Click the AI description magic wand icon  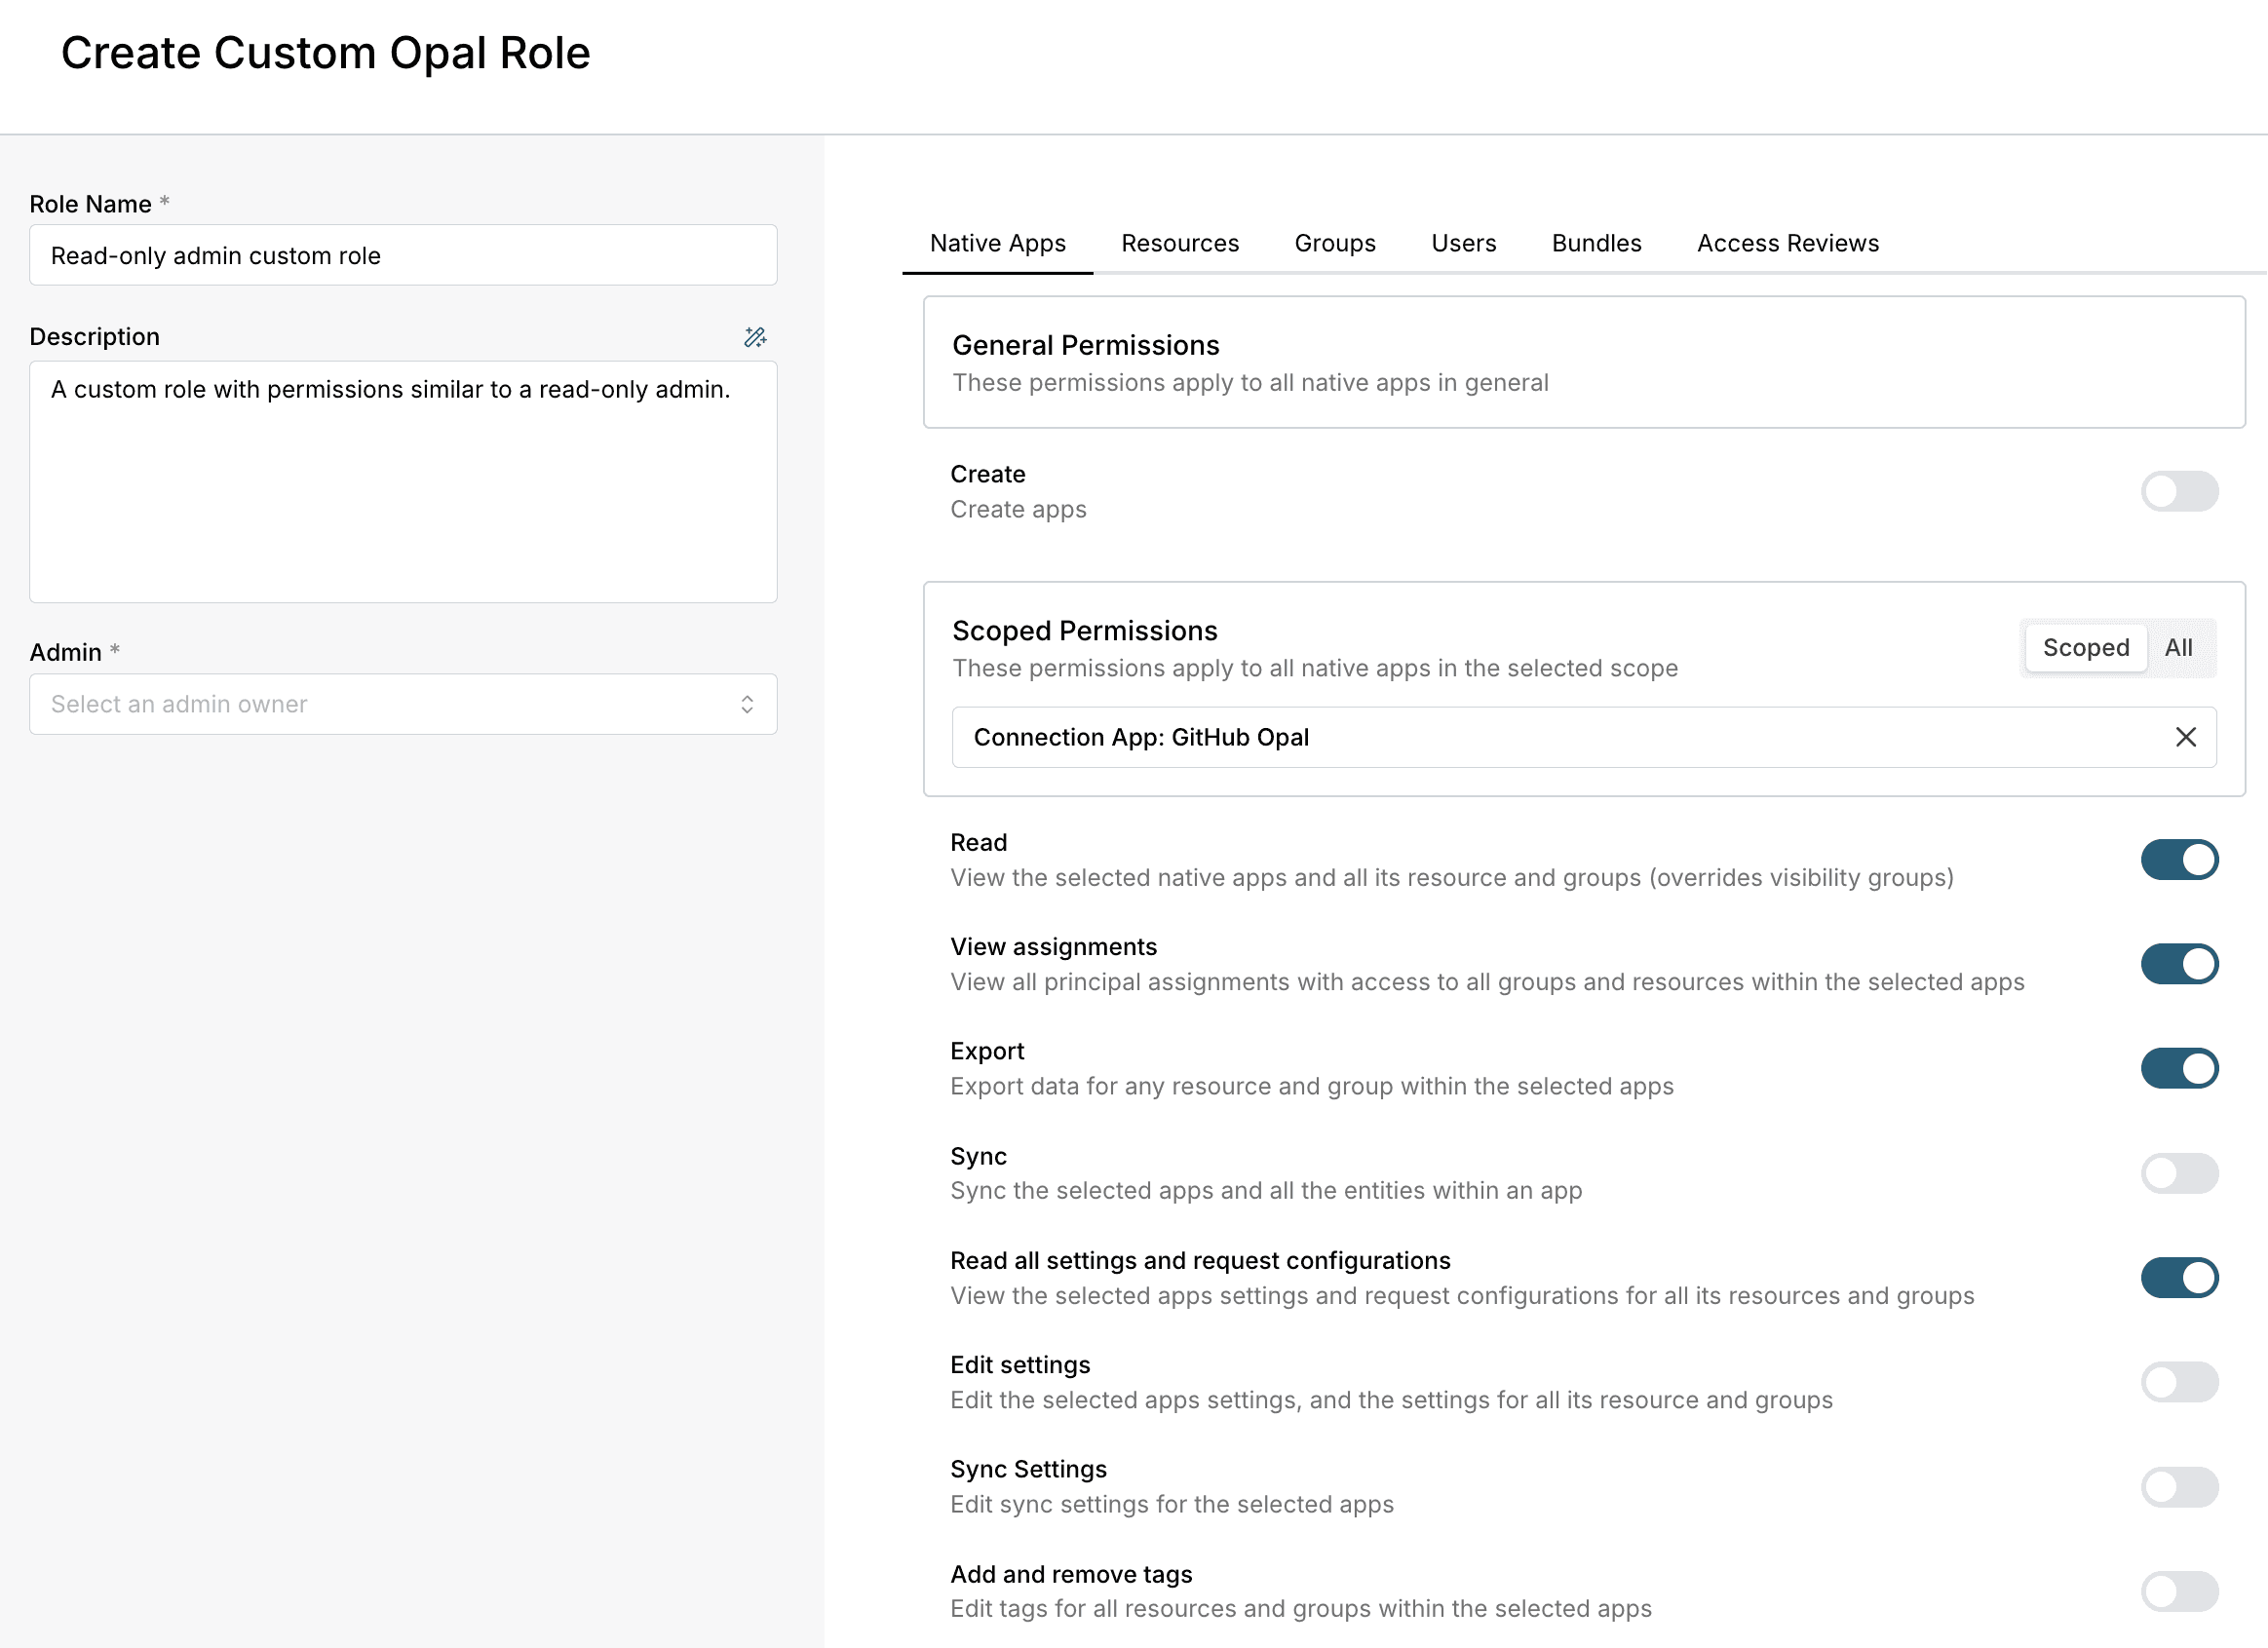coord(755,337)
